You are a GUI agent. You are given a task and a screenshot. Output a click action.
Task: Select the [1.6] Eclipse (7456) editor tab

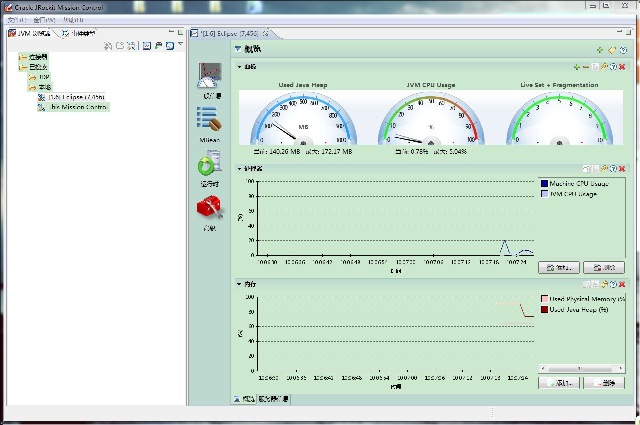[x=229, y=33]
